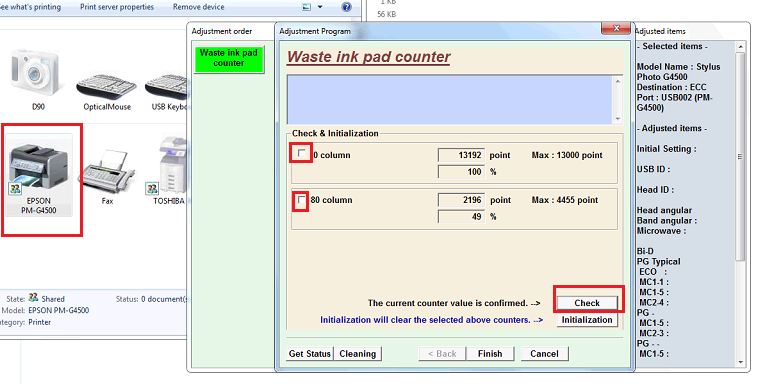Click the 'Status: 0 document(s)' text
Viewport: 762px width, 384px height.
pyautogui.click(x=151, y=299)
